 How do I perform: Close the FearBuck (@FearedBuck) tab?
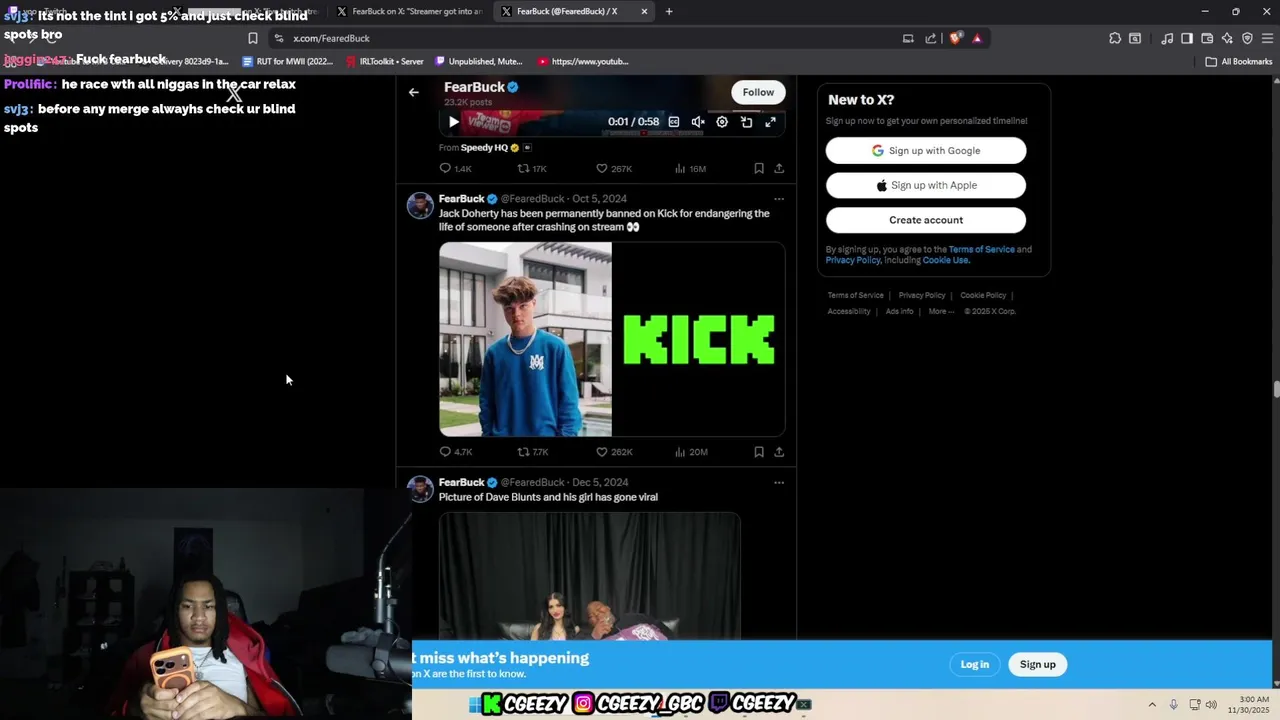coord(644,12)
